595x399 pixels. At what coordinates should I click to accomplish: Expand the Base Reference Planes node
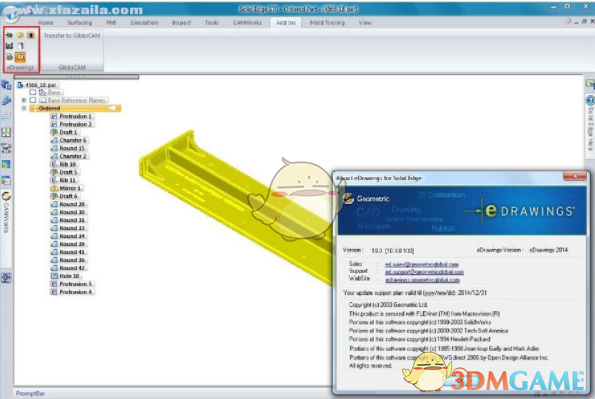coord(24,100)
